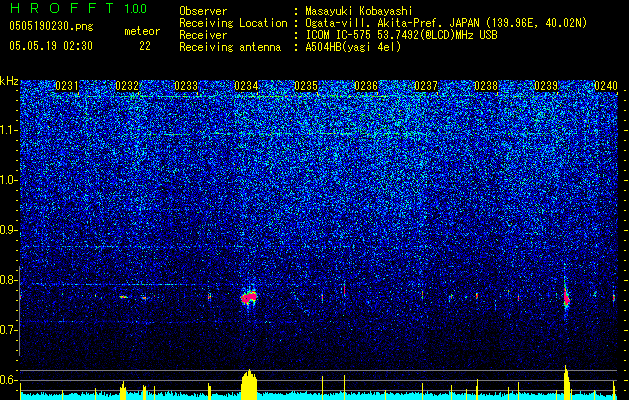
Task: Click the widest yellow intensity peak at 0234
Action: pyautogui.click(x=249, y=384)
